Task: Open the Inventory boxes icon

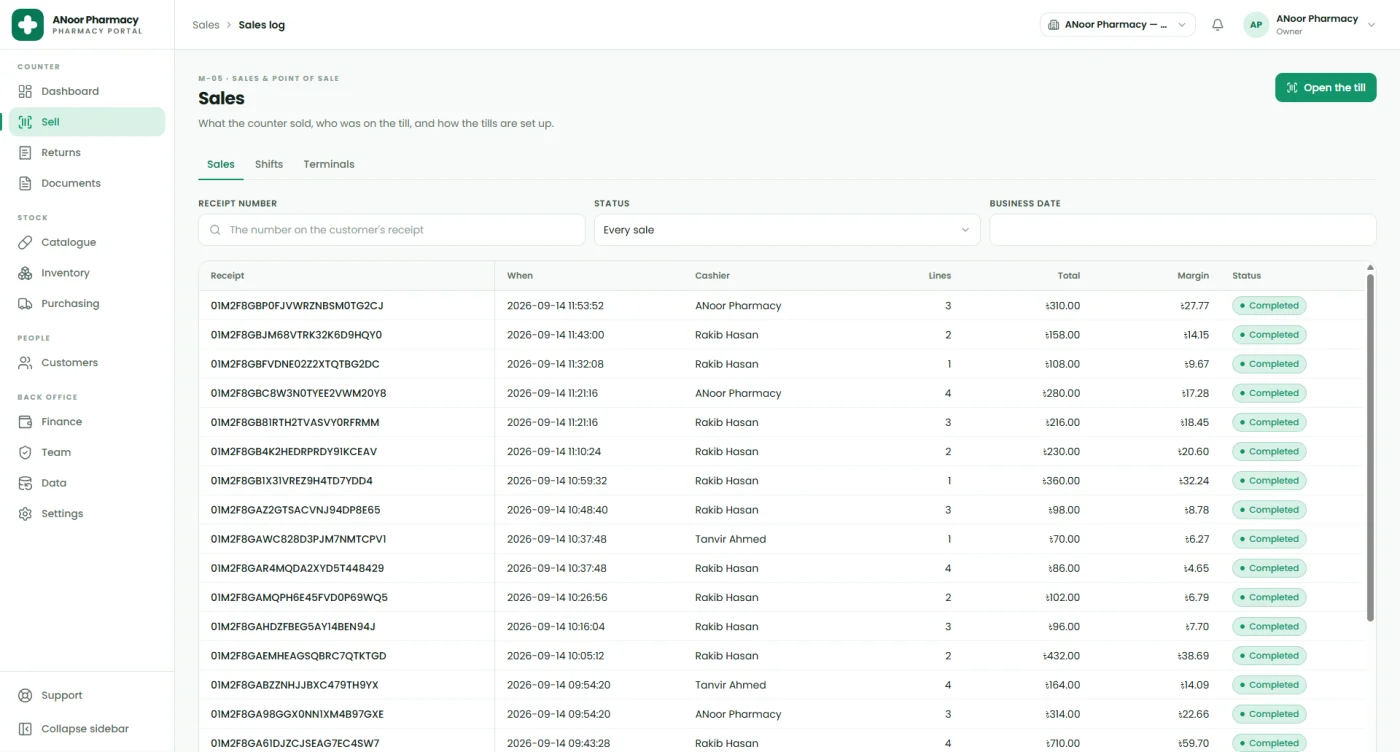Action: coord(25,273)
